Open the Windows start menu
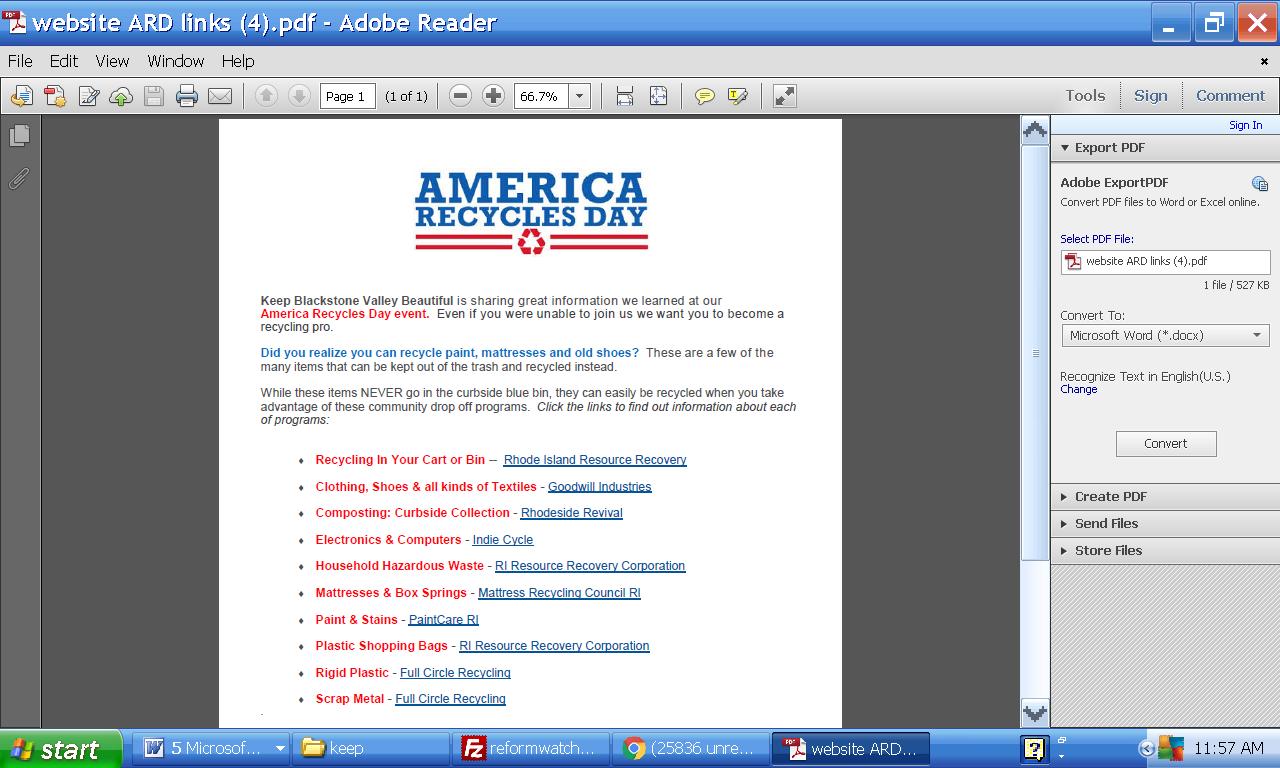 (x=60, y=749)
